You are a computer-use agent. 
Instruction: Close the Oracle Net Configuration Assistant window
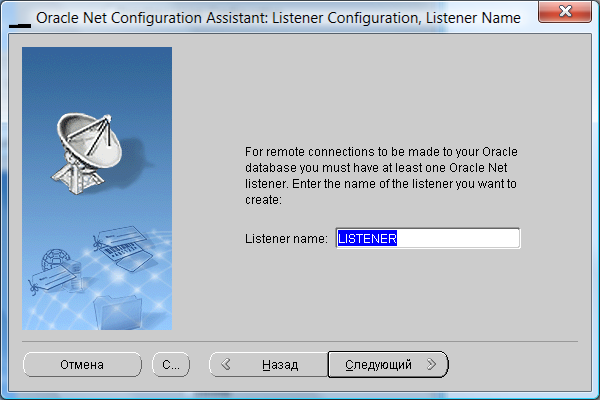pyautogui.click(x=565, y=11)
